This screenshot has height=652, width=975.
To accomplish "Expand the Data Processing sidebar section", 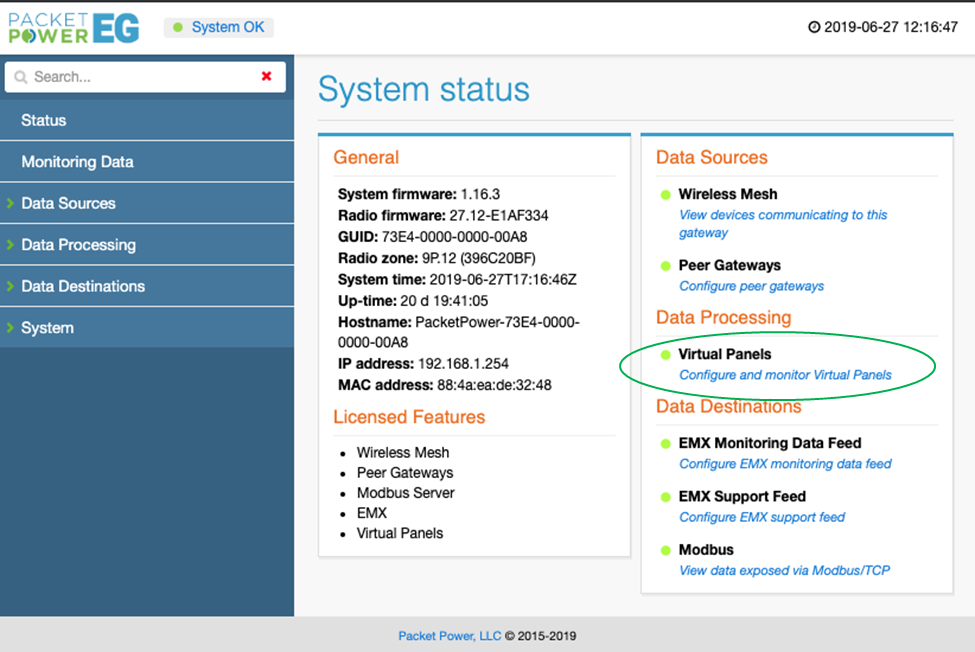I will click(78, 245).
